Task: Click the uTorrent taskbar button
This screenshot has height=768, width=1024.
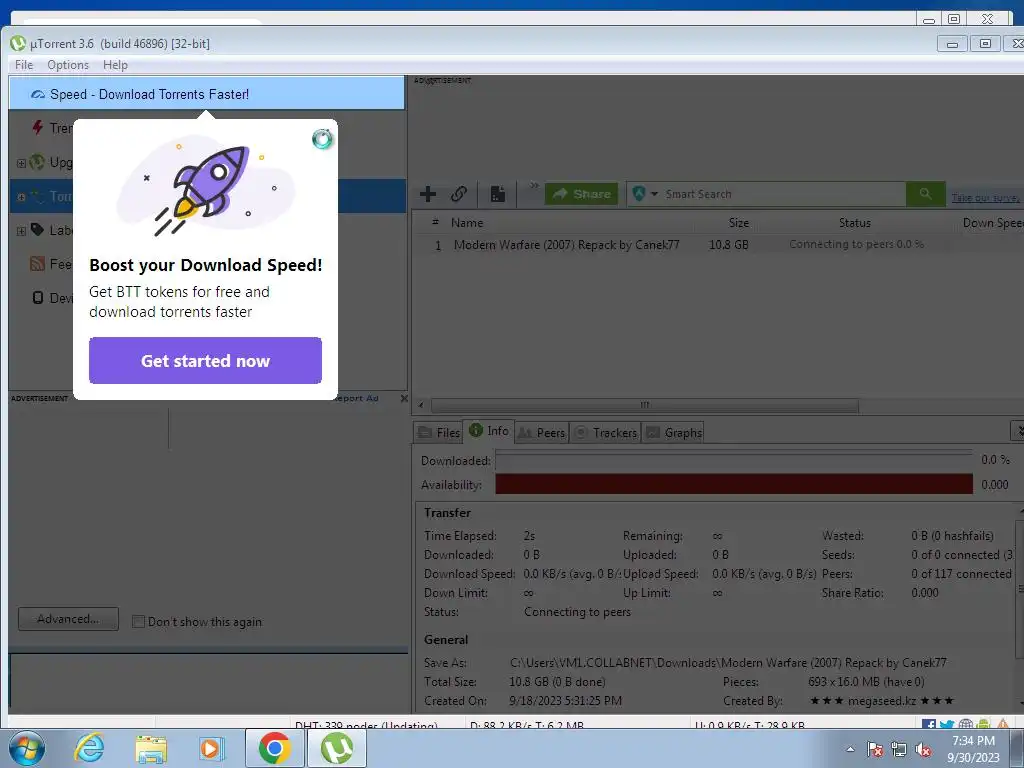Action: [337, 748]
